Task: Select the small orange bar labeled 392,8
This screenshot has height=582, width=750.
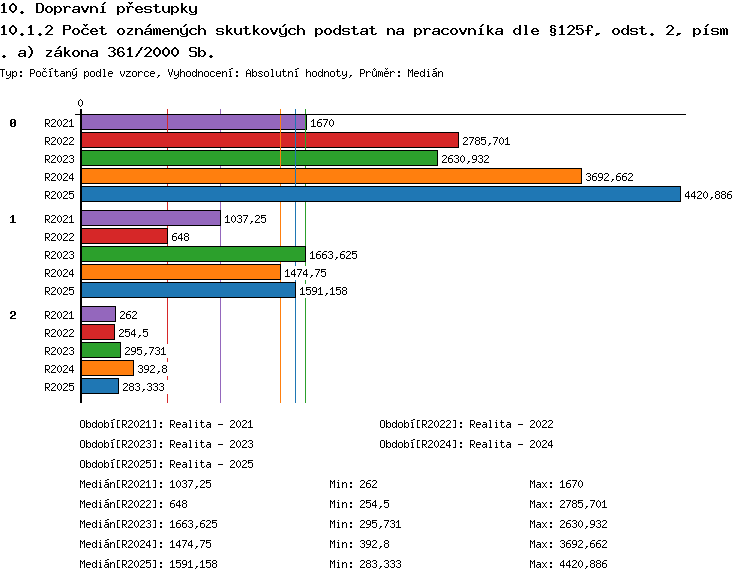Action: tap(108, 368)
